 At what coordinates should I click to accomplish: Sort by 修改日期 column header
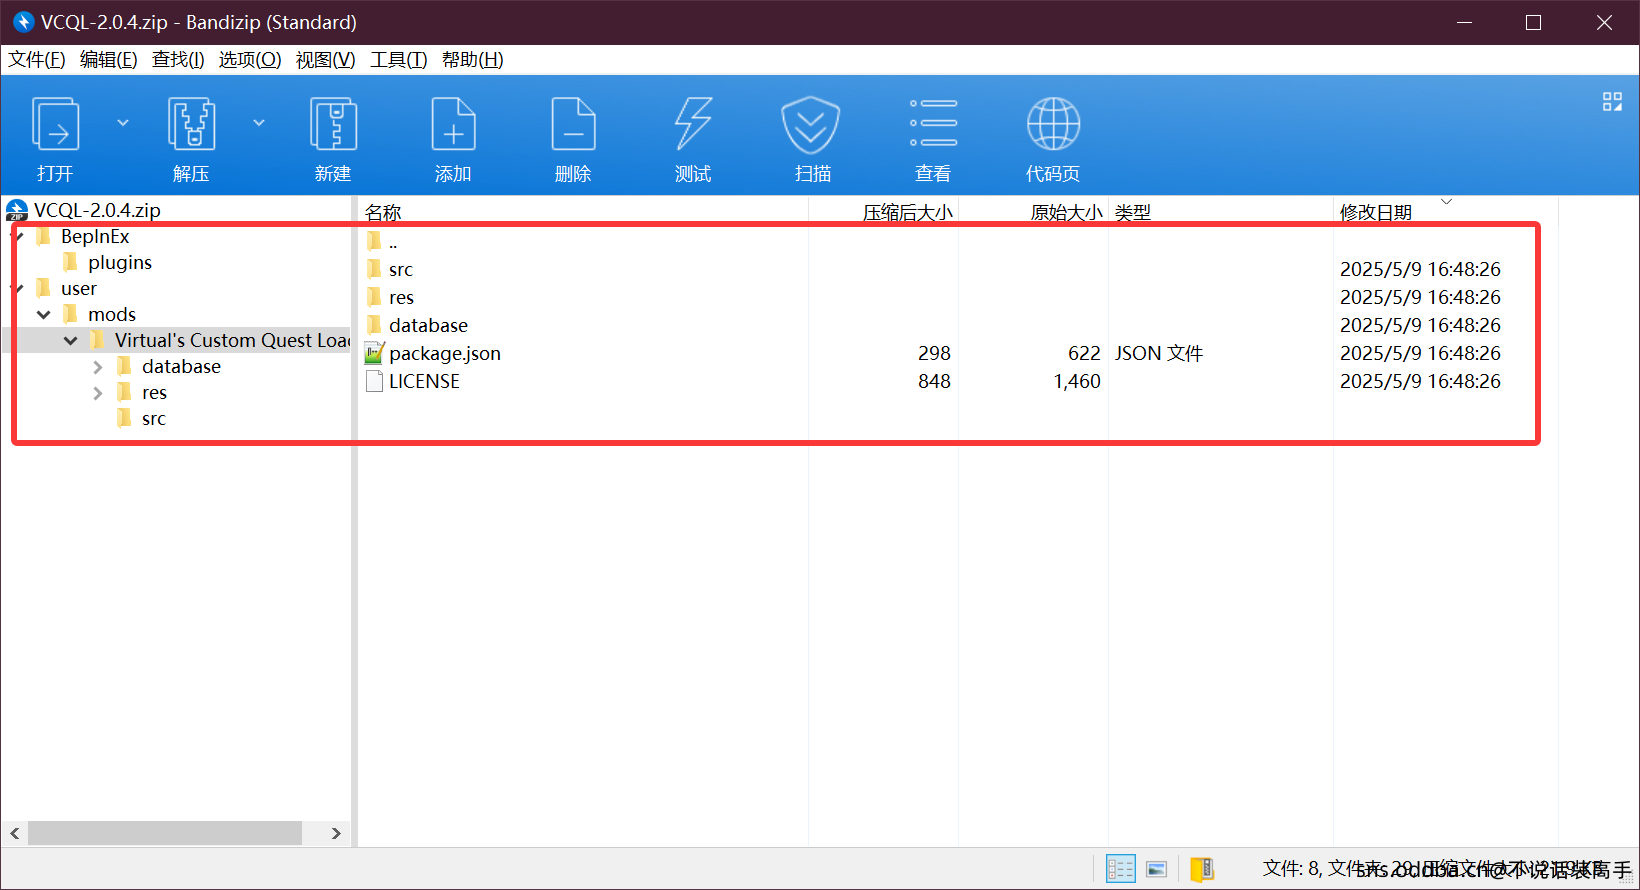[1376, 212]
